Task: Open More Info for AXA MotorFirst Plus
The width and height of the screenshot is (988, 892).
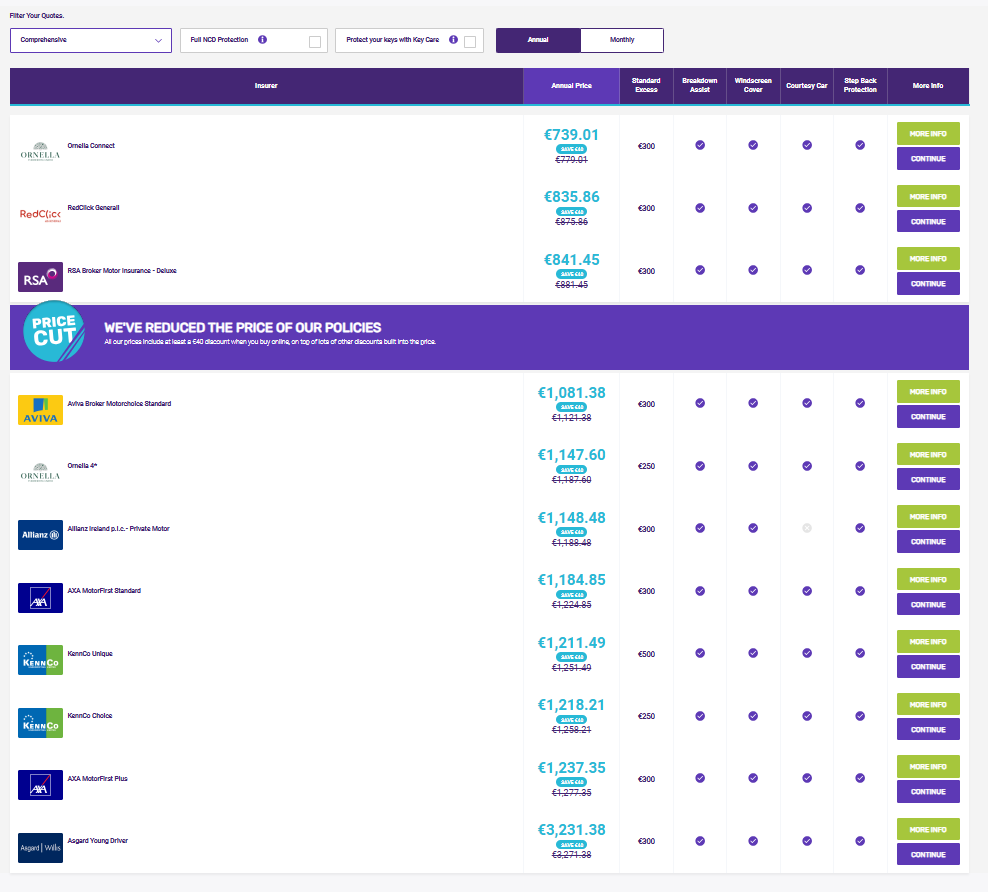Action: click(928, 767)
